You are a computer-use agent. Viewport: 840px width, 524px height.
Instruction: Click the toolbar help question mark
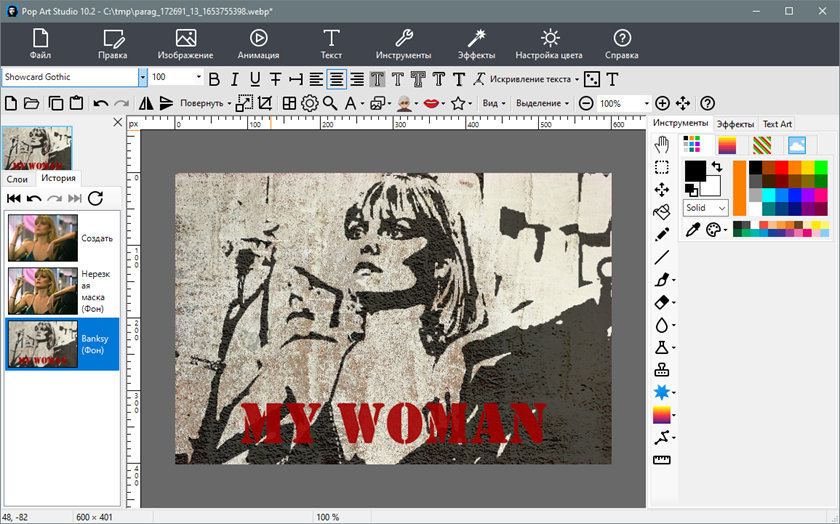[708, 103]
